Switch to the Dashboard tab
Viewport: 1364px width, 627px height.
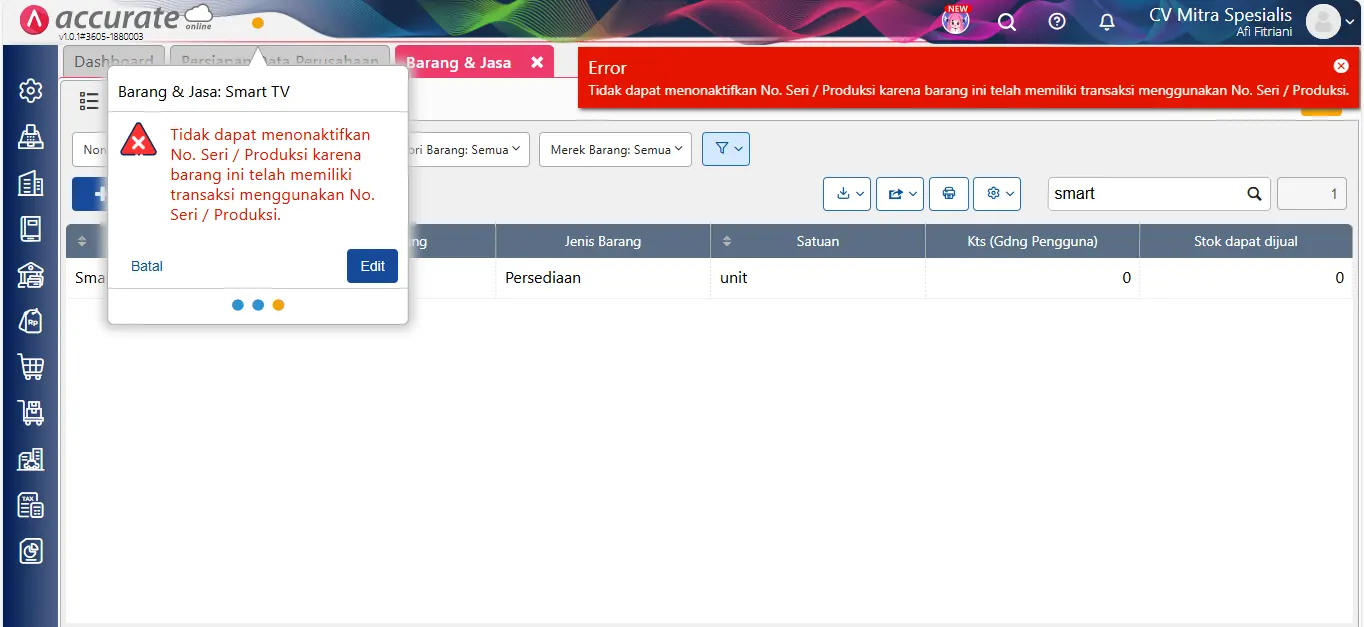pyautogui.click(x=114, y=61)
